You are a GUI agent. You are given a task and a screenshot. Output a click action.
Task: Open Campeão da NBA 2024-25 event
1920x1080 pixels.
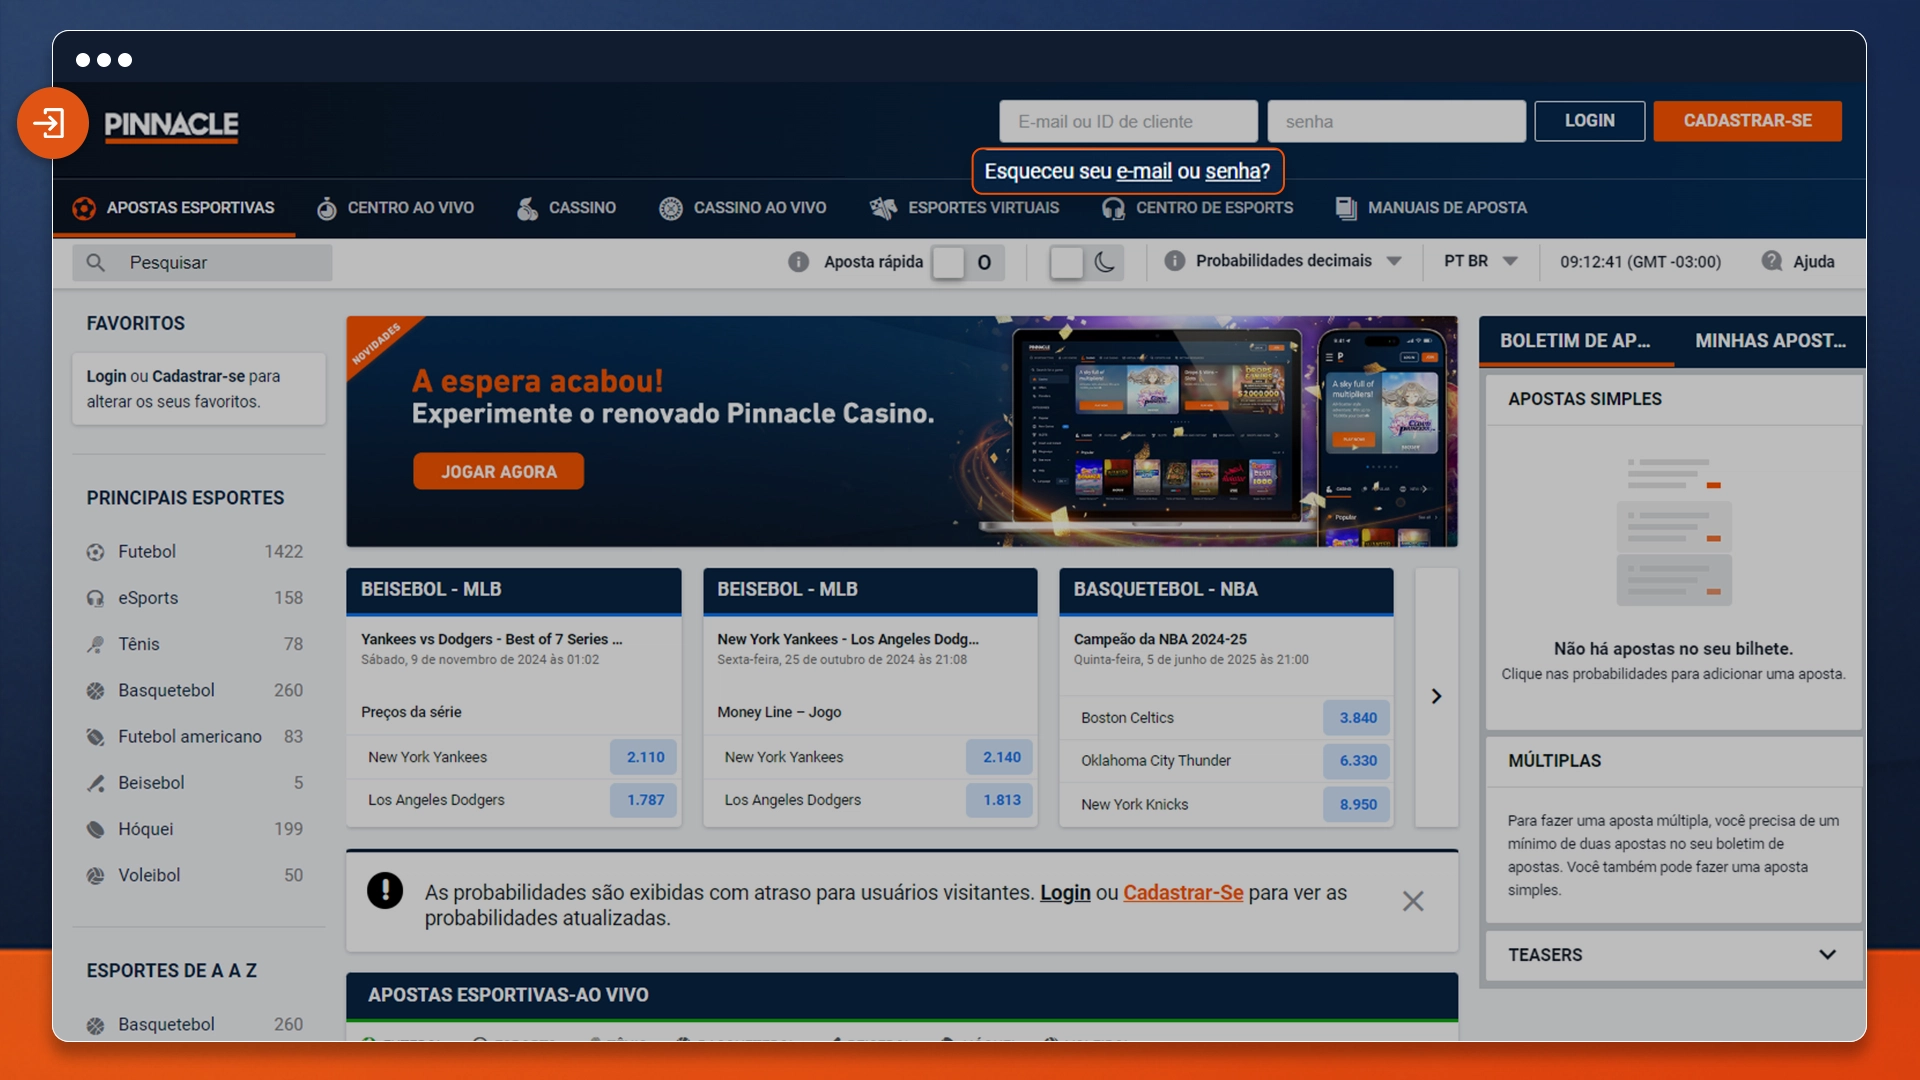pyautogui.click(x=1160, y=640)
